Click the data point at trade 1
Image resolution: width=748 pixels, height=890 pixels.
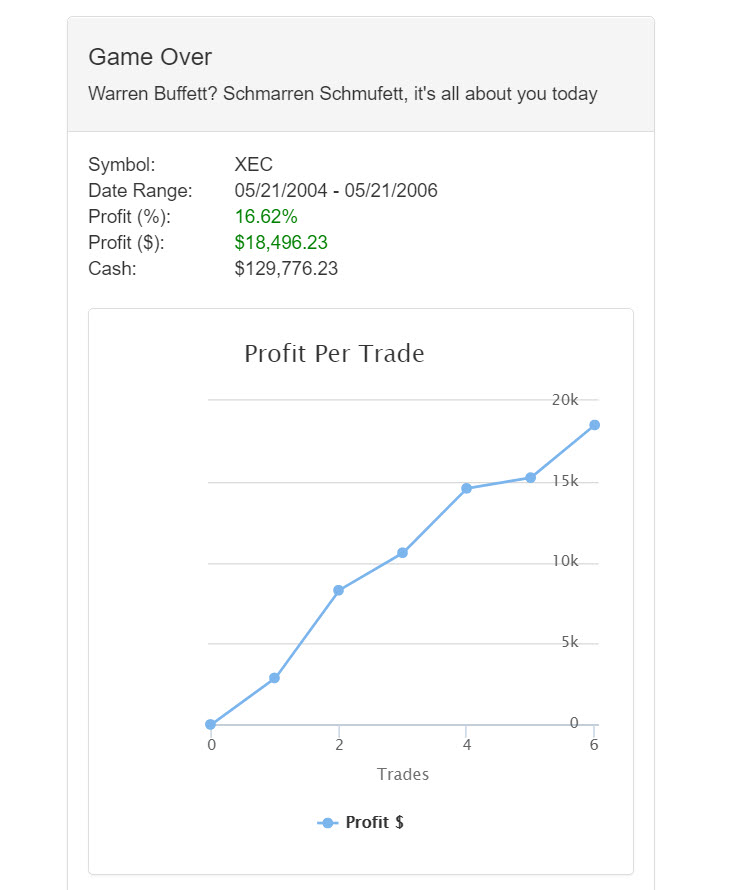click(x=274, y=678)
